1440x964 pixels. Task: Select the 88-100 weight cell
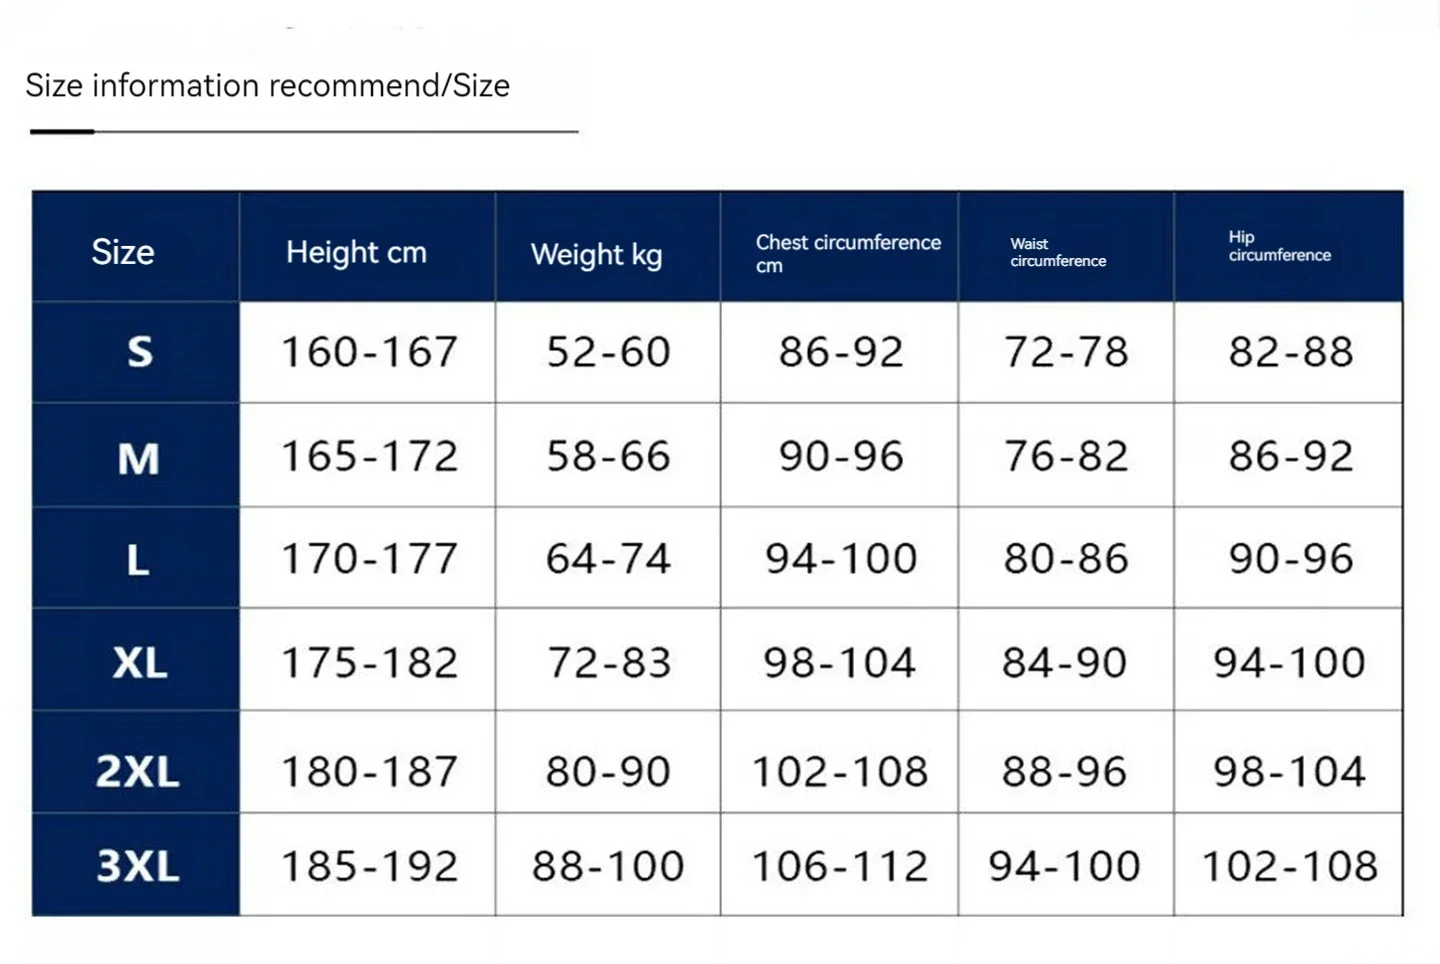tap(608, 864)
